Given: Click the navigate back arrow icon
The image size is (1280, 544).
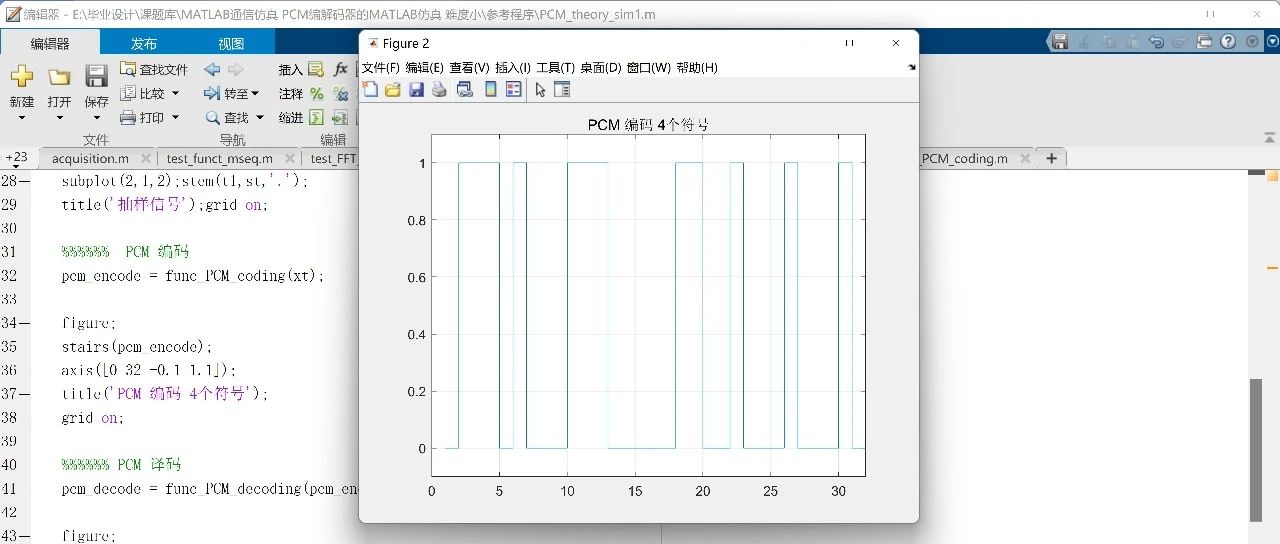Looking at the screenshot, I should pos(212,69).
